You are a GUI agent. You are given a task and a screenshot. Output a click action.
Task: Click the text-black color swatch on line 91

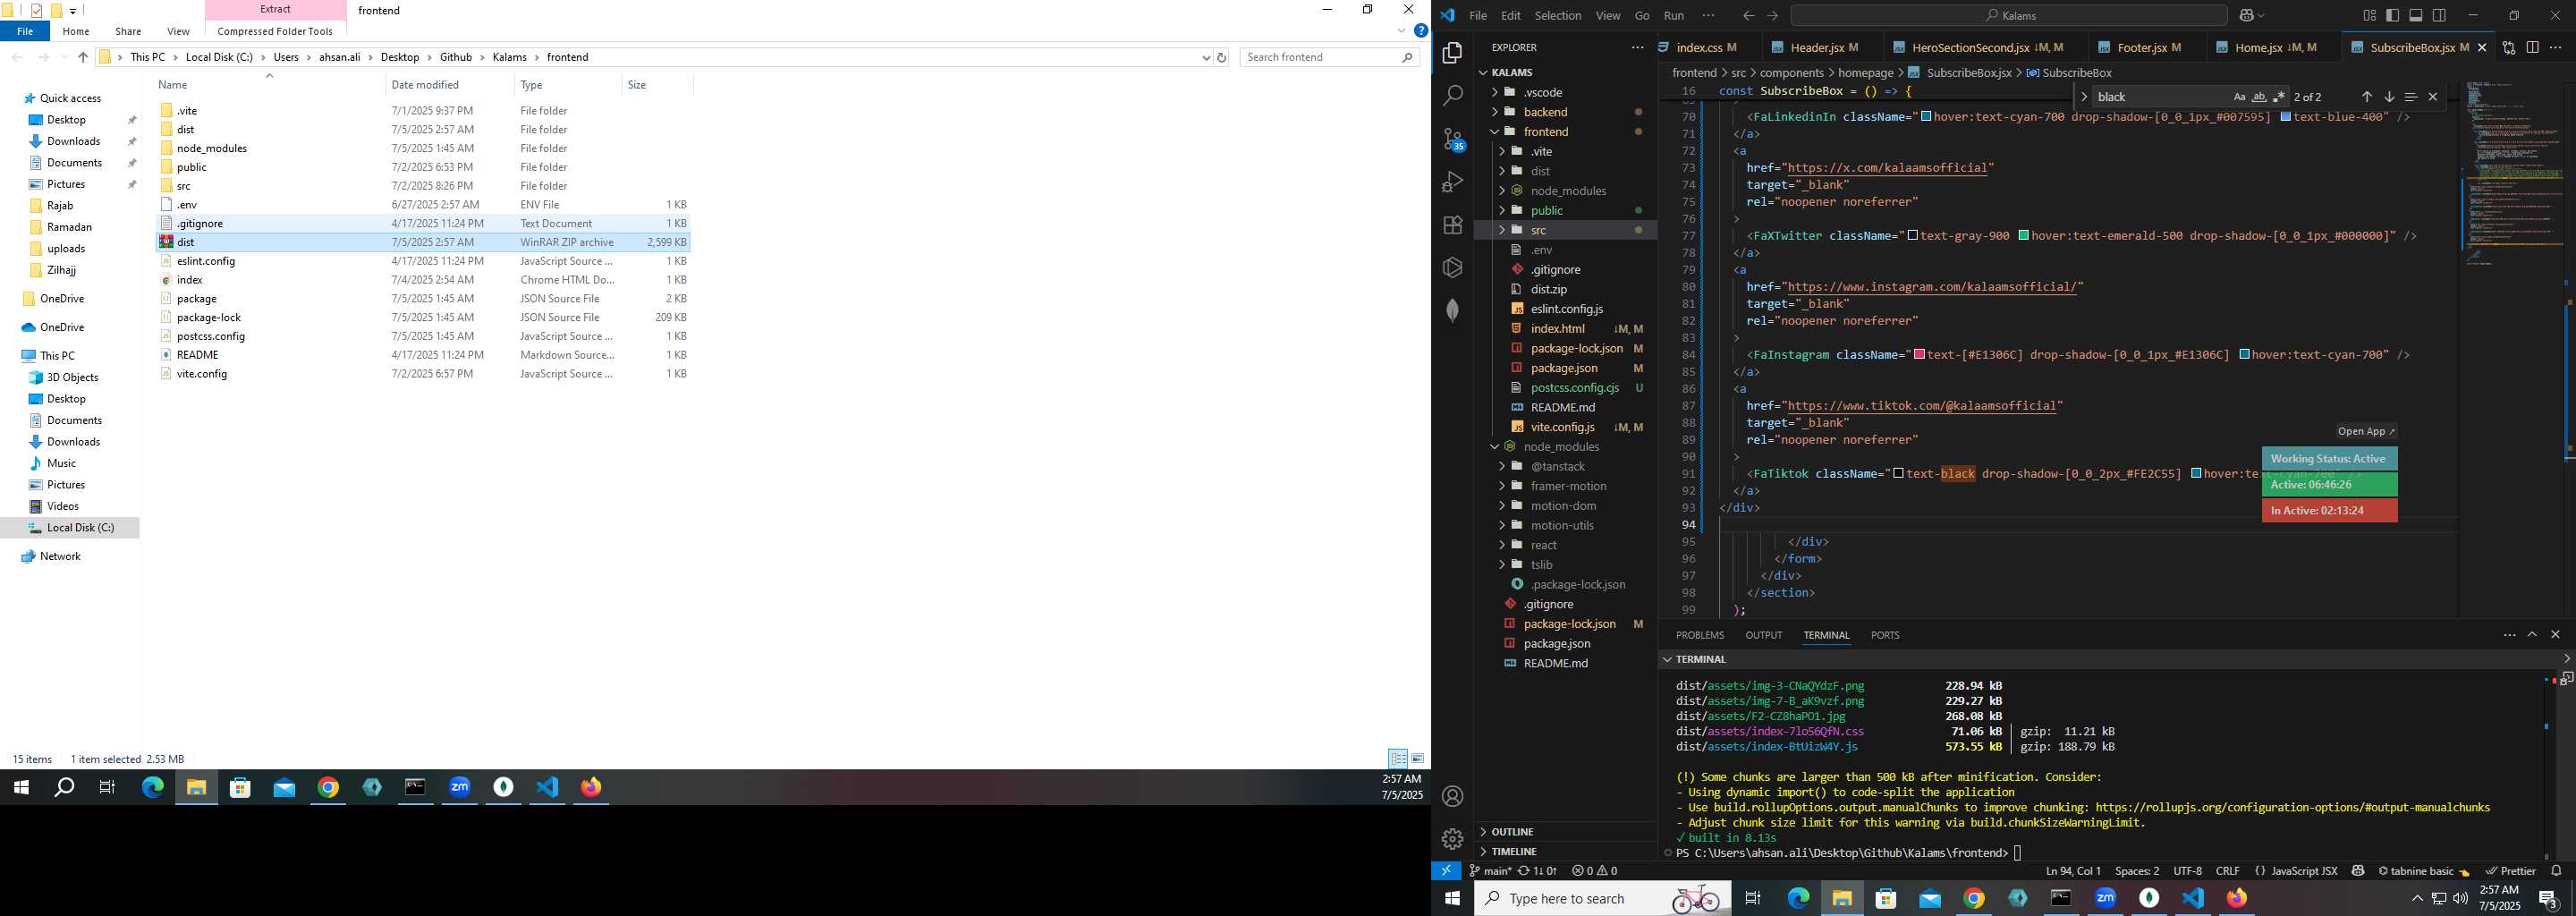pos(1898,474)
